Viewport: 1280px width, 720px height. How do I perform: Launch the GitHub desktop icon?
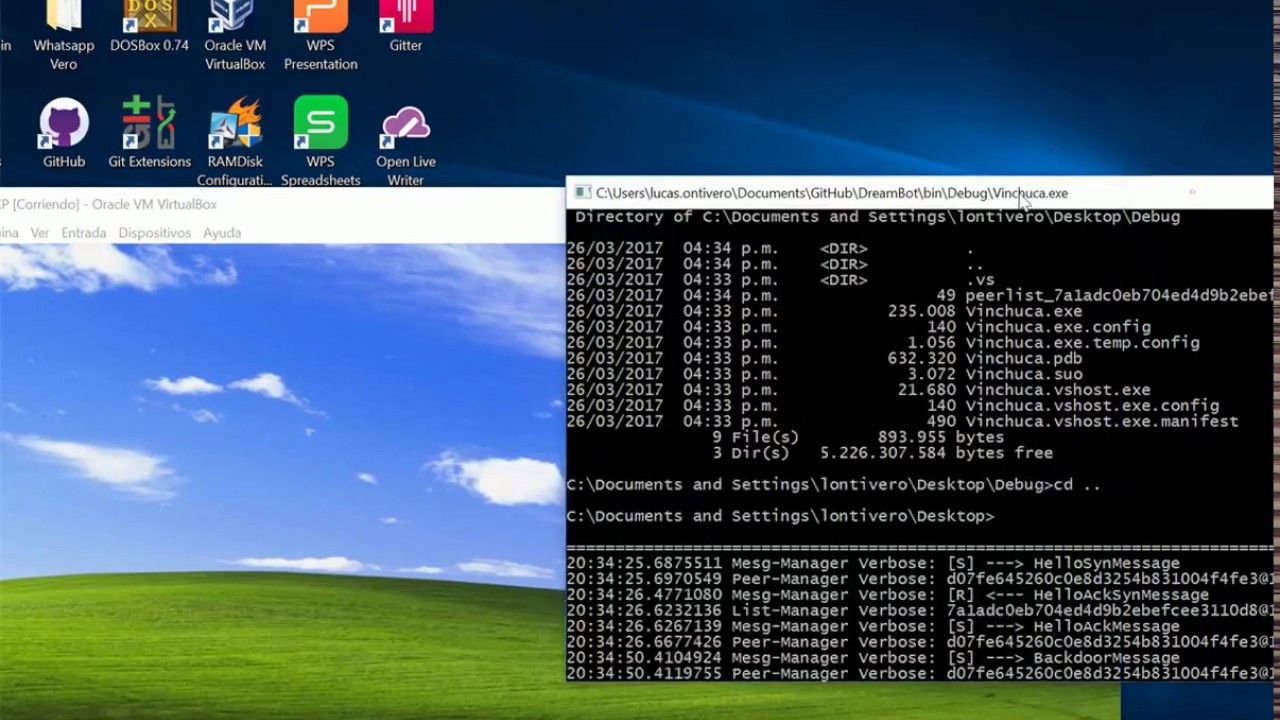pyautogui.click(x=63, y=132)
